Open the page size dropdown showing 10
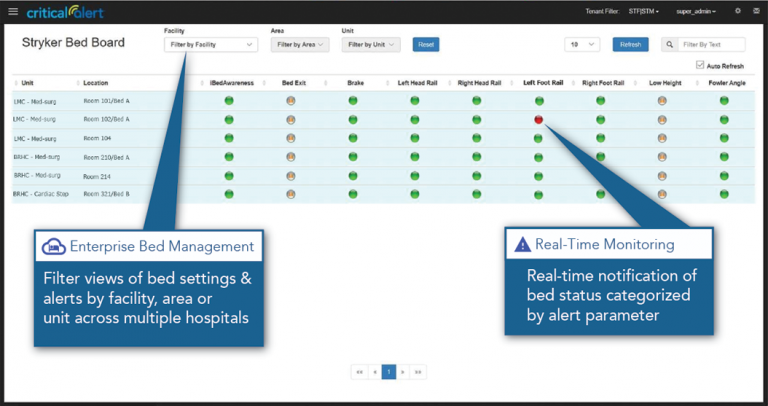The width and height of the screenshot is (768, 406). pos(582,45)
